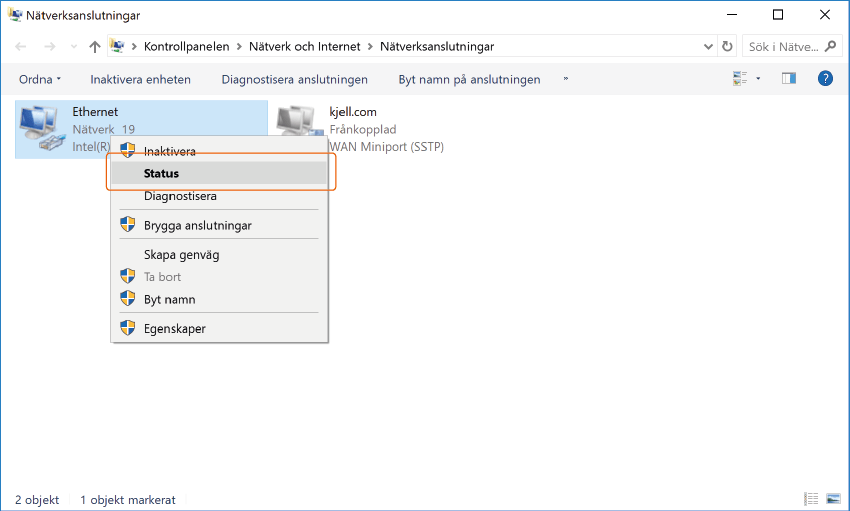Click the address bar location icon
The image size is (850, 511).
coord(117,46)
